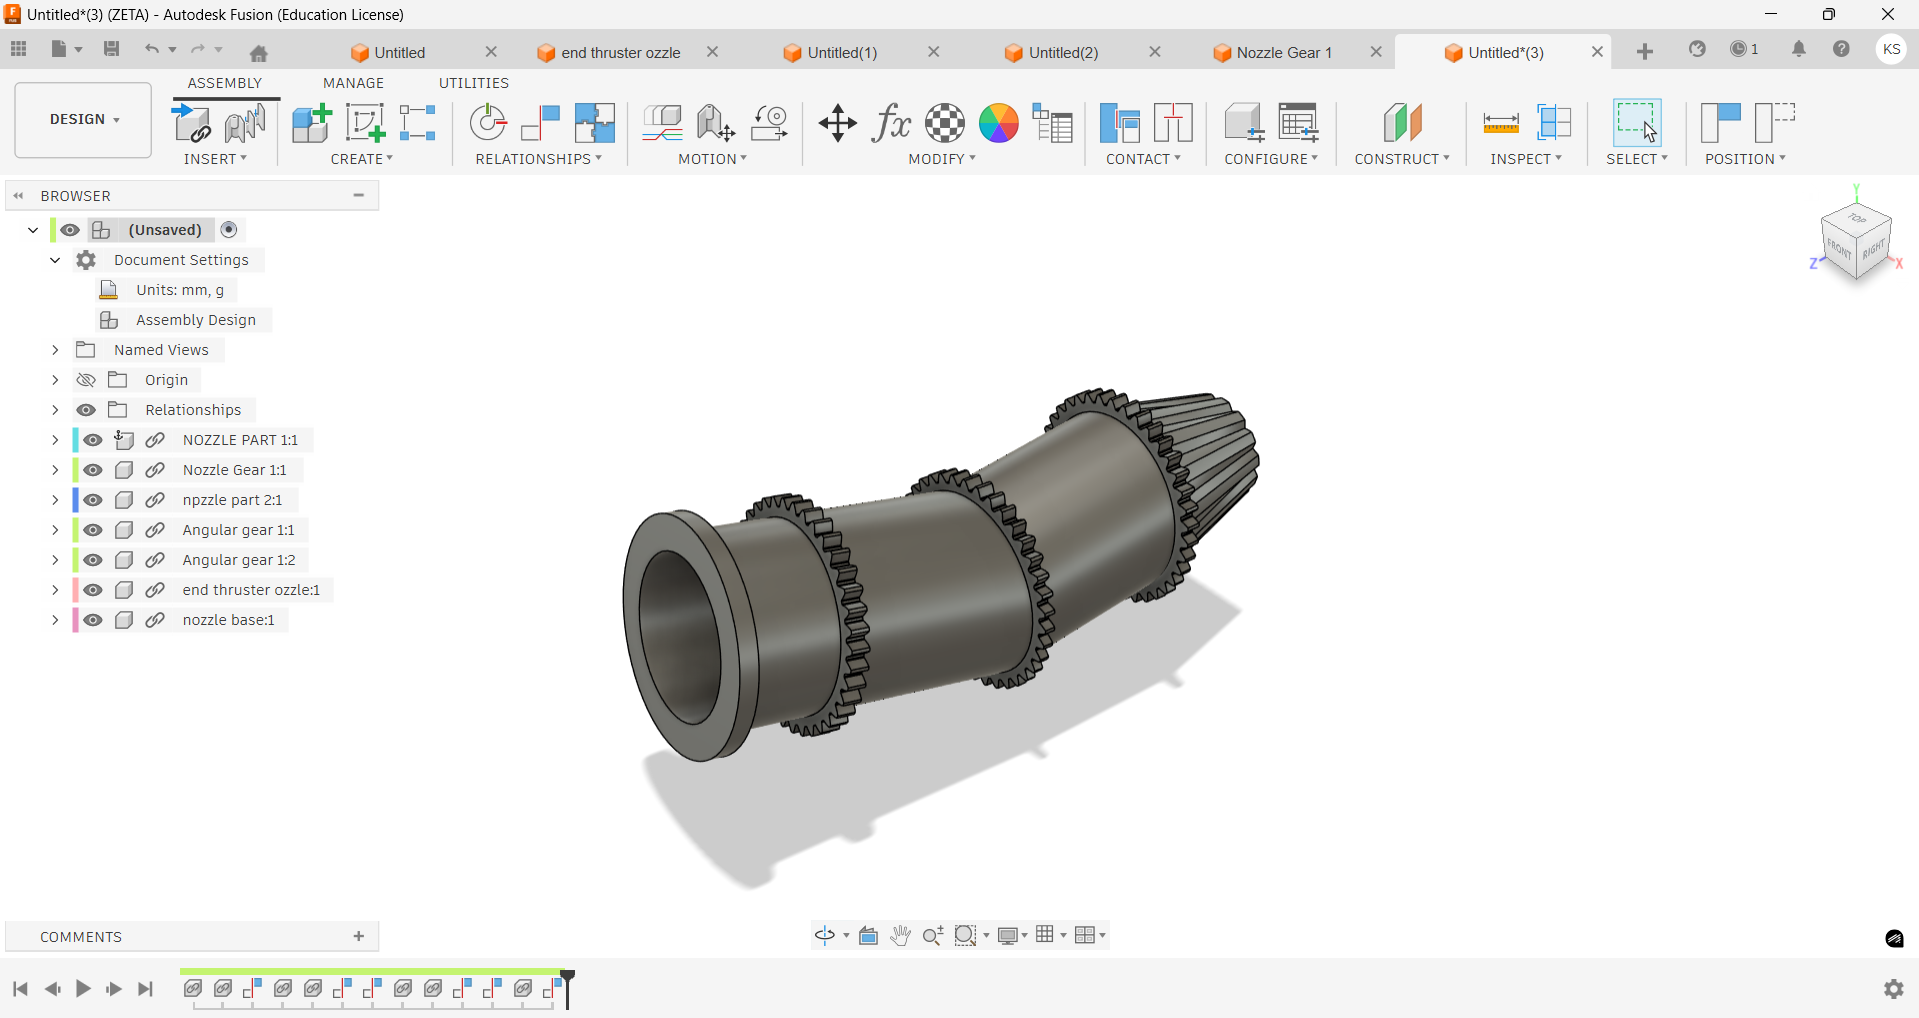Click the Insert Component icon

pyautogui.click(x=192, y=124)
